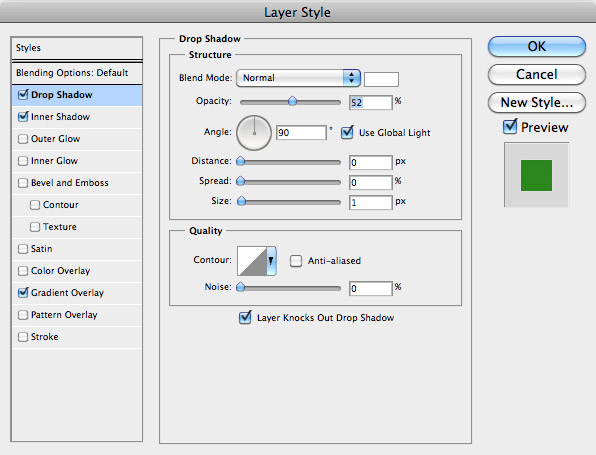Click the drop shadow color swatch
Screen dimensions: 596x455
(381, 79)
